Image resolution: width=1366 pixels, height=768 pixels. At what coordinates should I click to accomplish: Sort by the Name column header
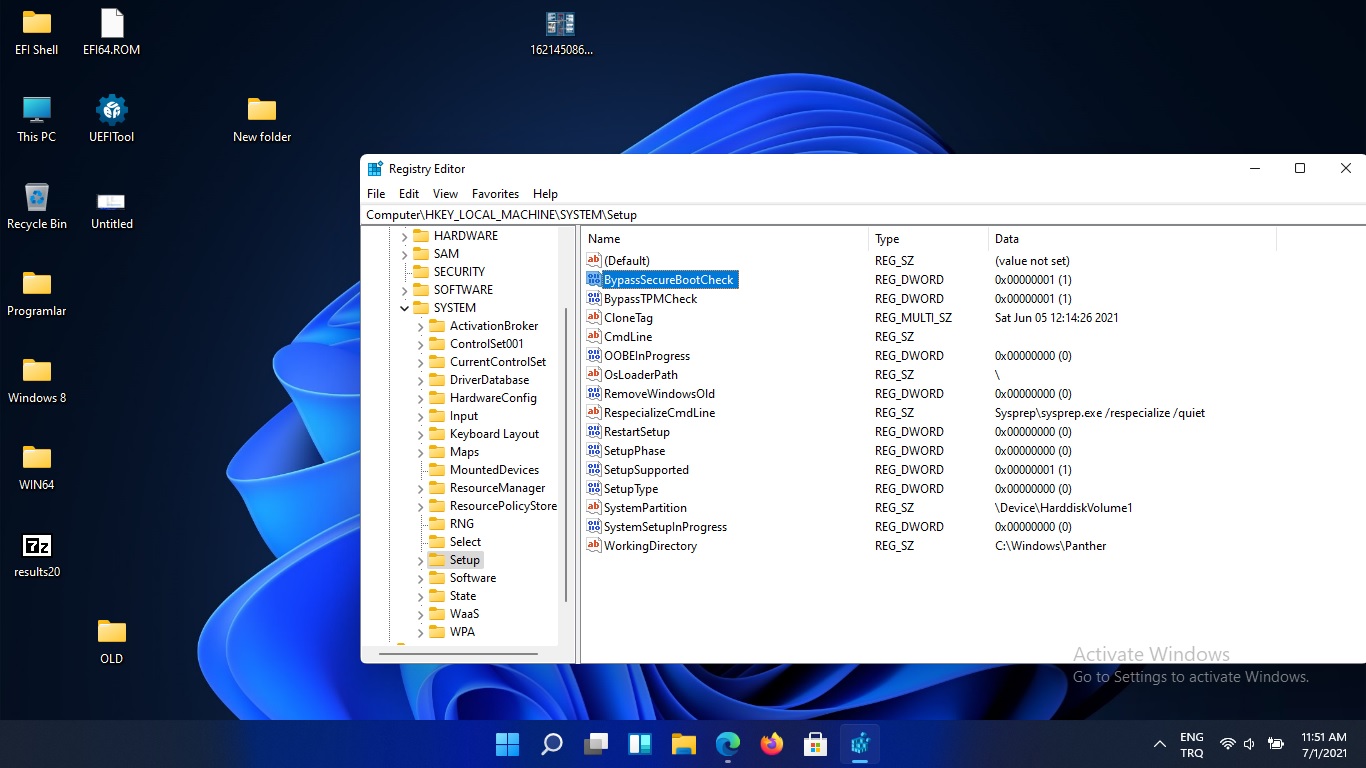pyautogui.click(x=725, y=239)
